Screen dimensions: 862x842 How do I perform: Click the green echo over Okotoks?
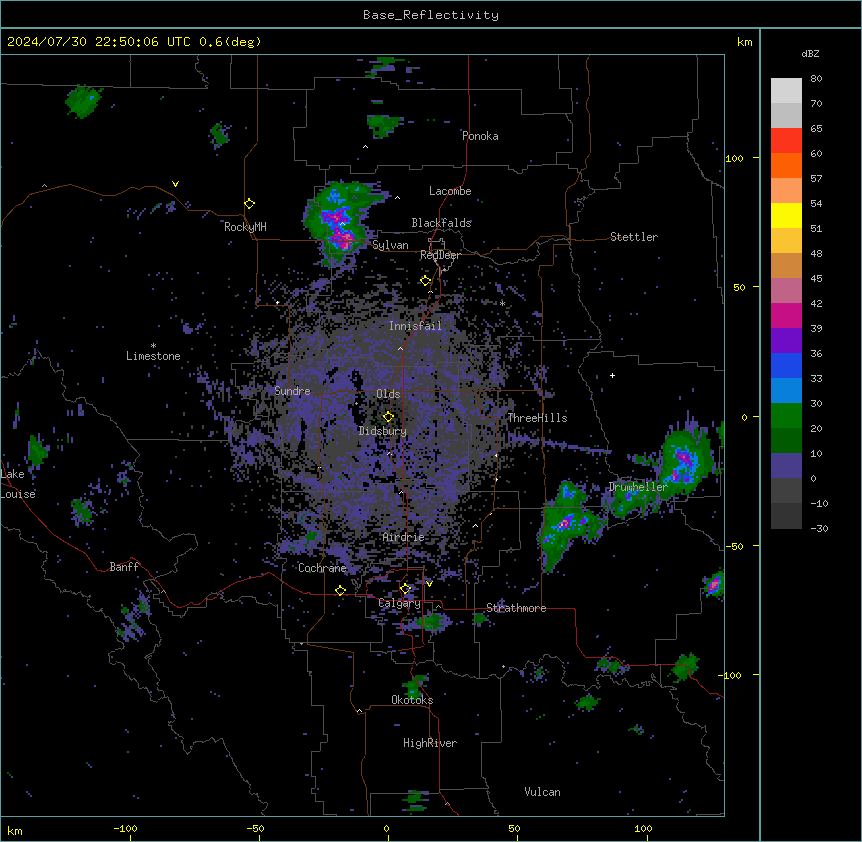tap(414, 686)
